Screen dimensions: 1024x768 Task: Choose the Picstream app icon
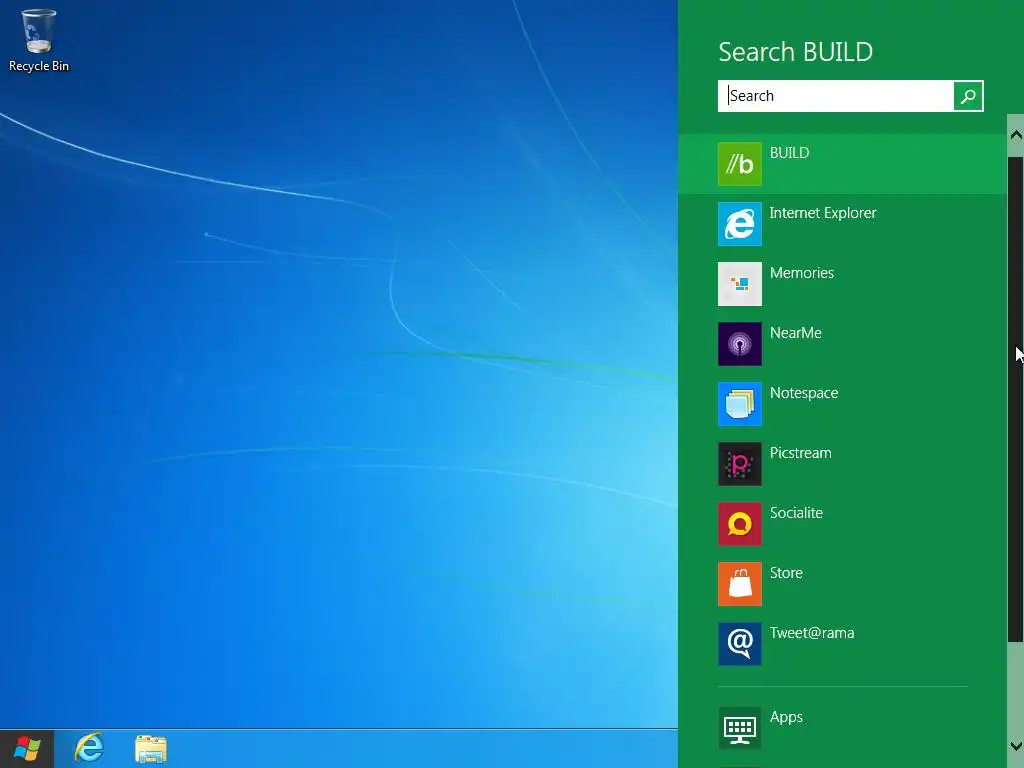739,464
